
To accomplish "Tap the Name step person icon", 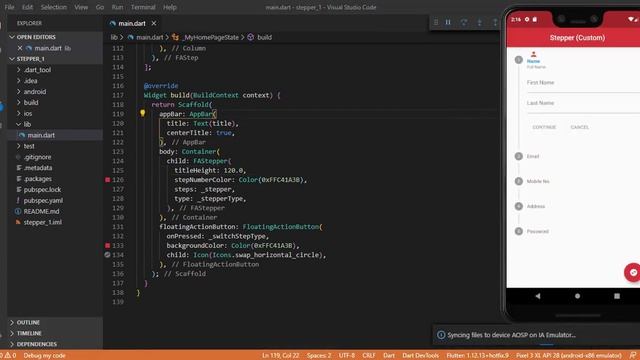I will tap(533, 54).
